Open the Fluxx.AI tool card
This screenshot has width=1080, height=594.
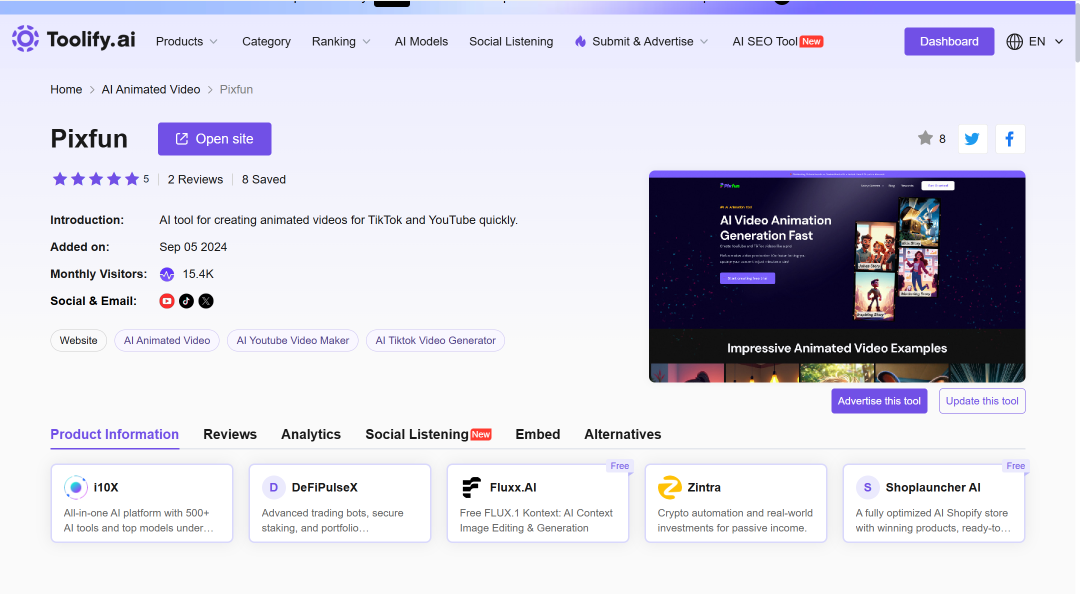pos(538,503)
